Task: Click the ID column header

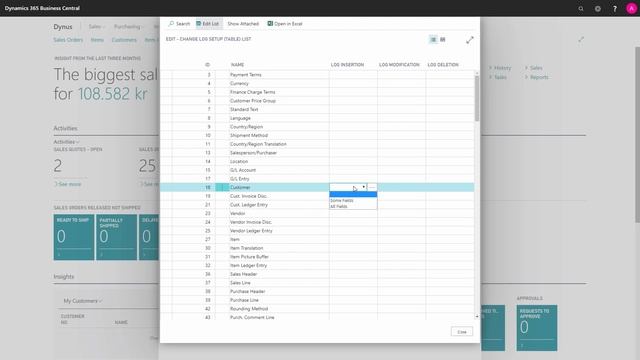Action: tap(207, 65)
